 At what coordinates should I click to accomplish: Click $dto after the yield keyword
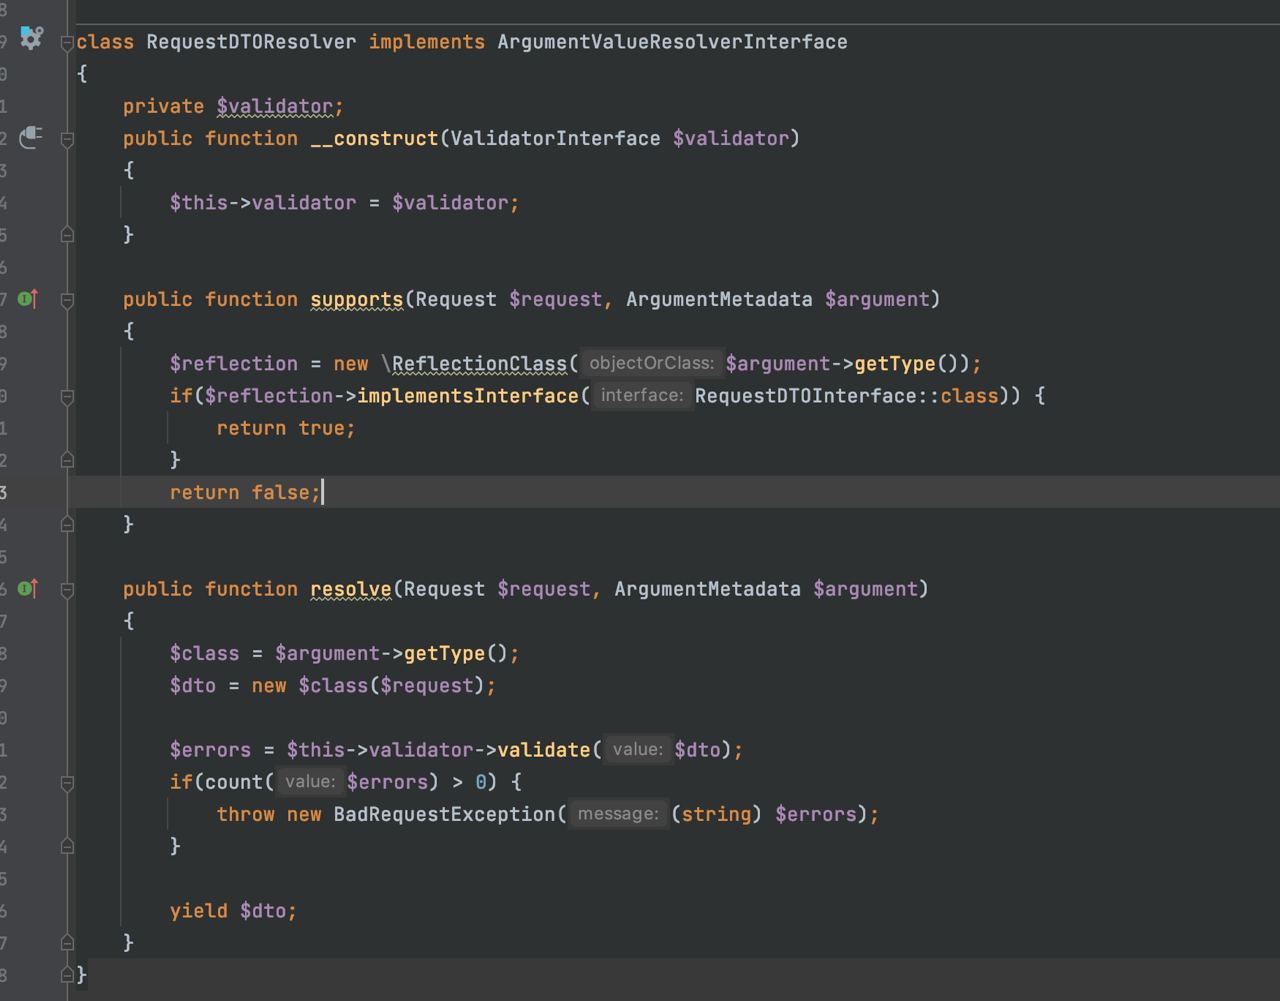point(263,910)
